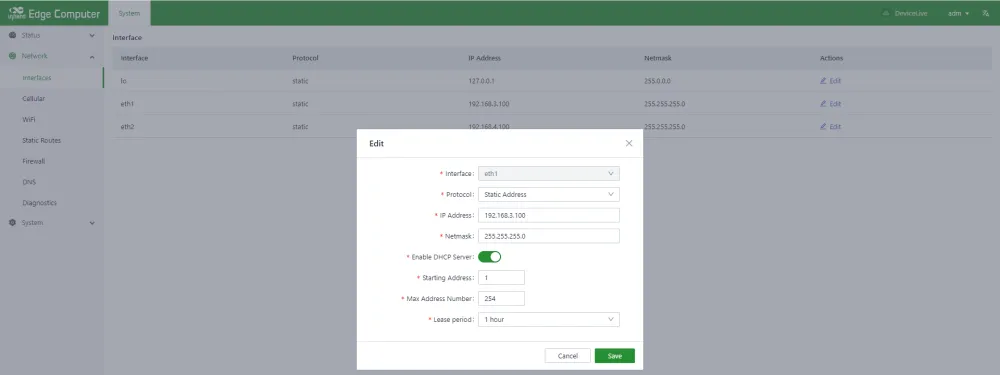Click the Status globe icon in sidebar
1000x375 pixels.
(13, 35)
